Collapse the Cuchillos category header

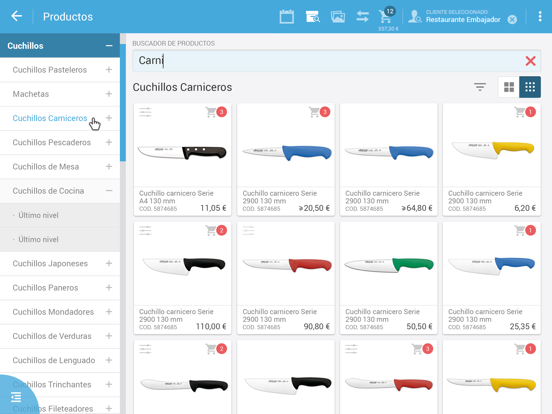point(109,46)
